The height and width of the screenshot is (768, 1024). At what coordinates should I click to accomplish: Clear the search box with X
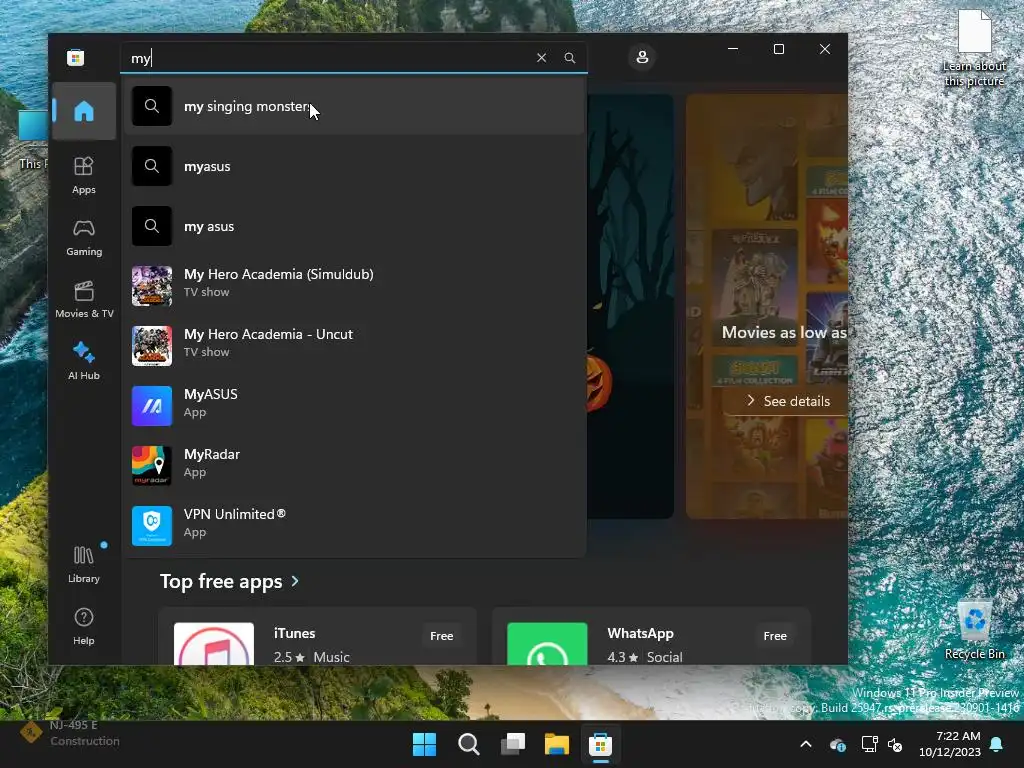(x=541, y=57)
